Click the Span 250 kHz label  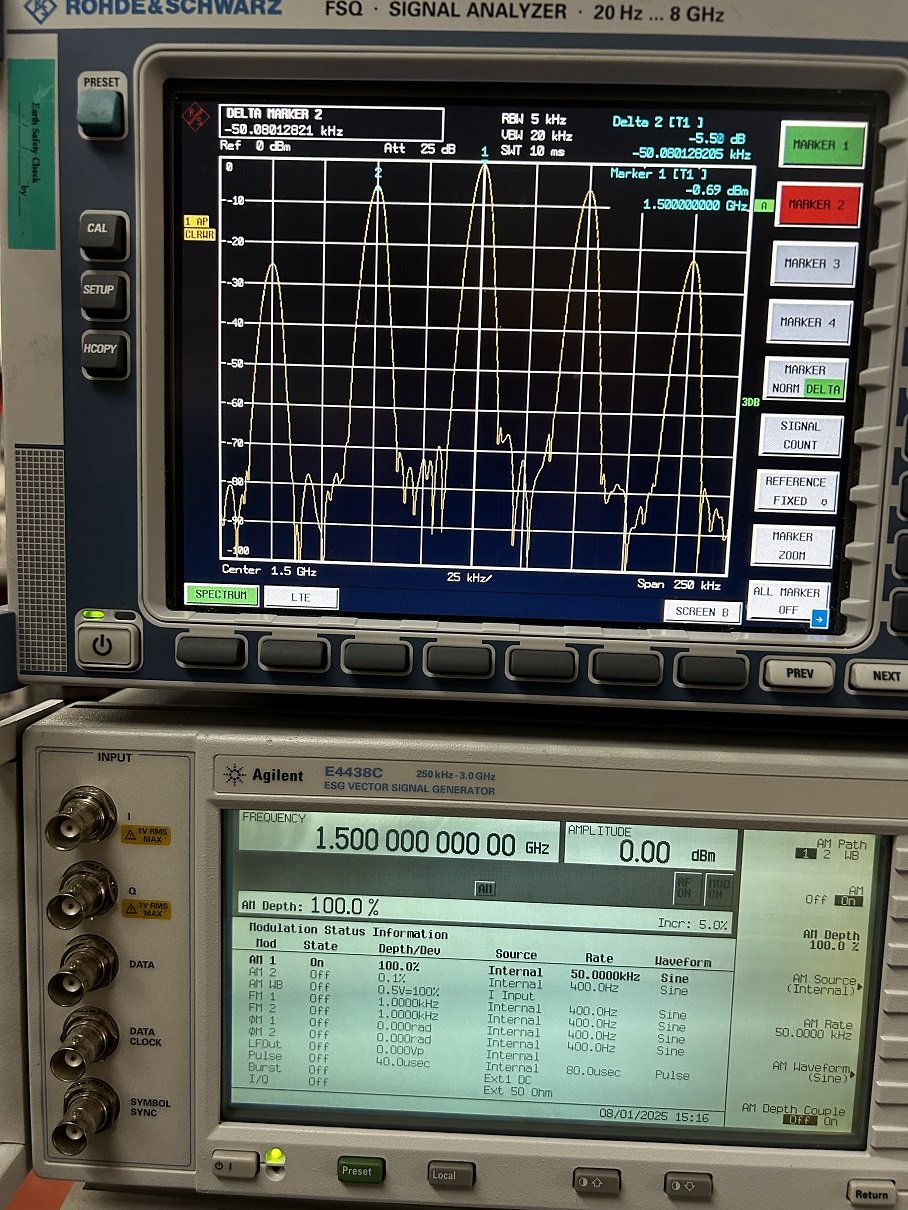pos(679,585)
